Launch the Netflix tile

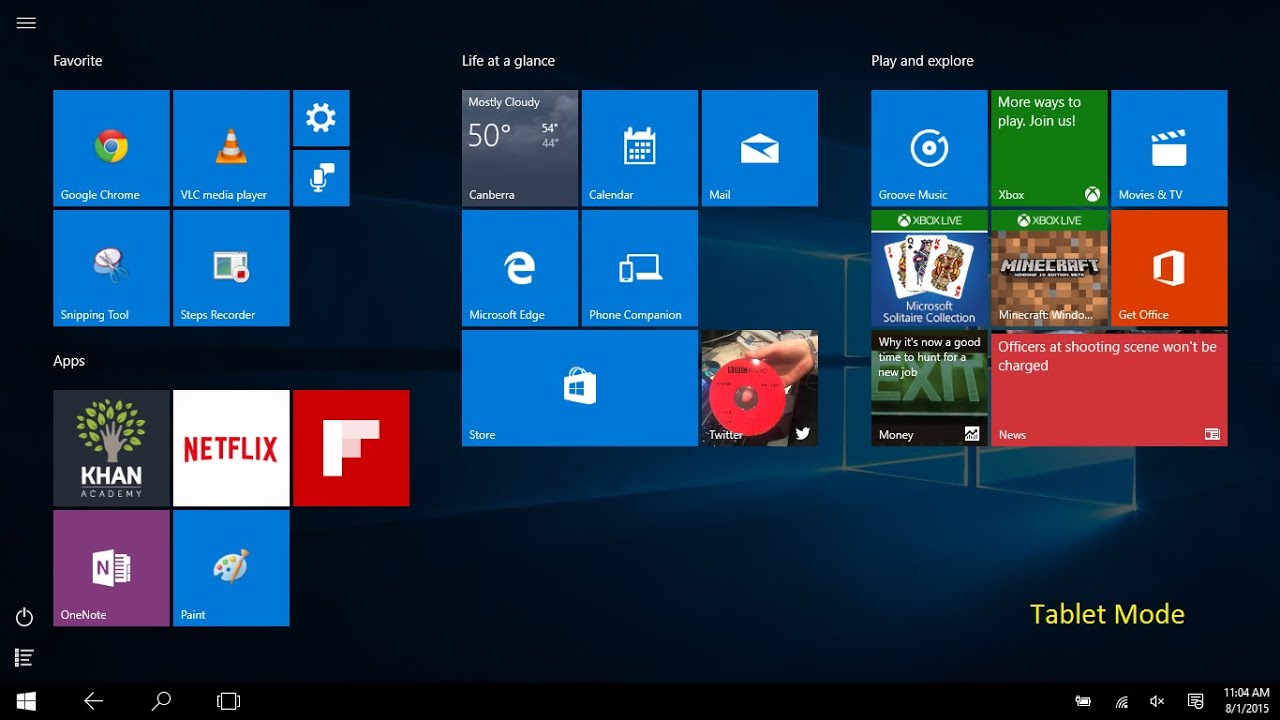231,448
